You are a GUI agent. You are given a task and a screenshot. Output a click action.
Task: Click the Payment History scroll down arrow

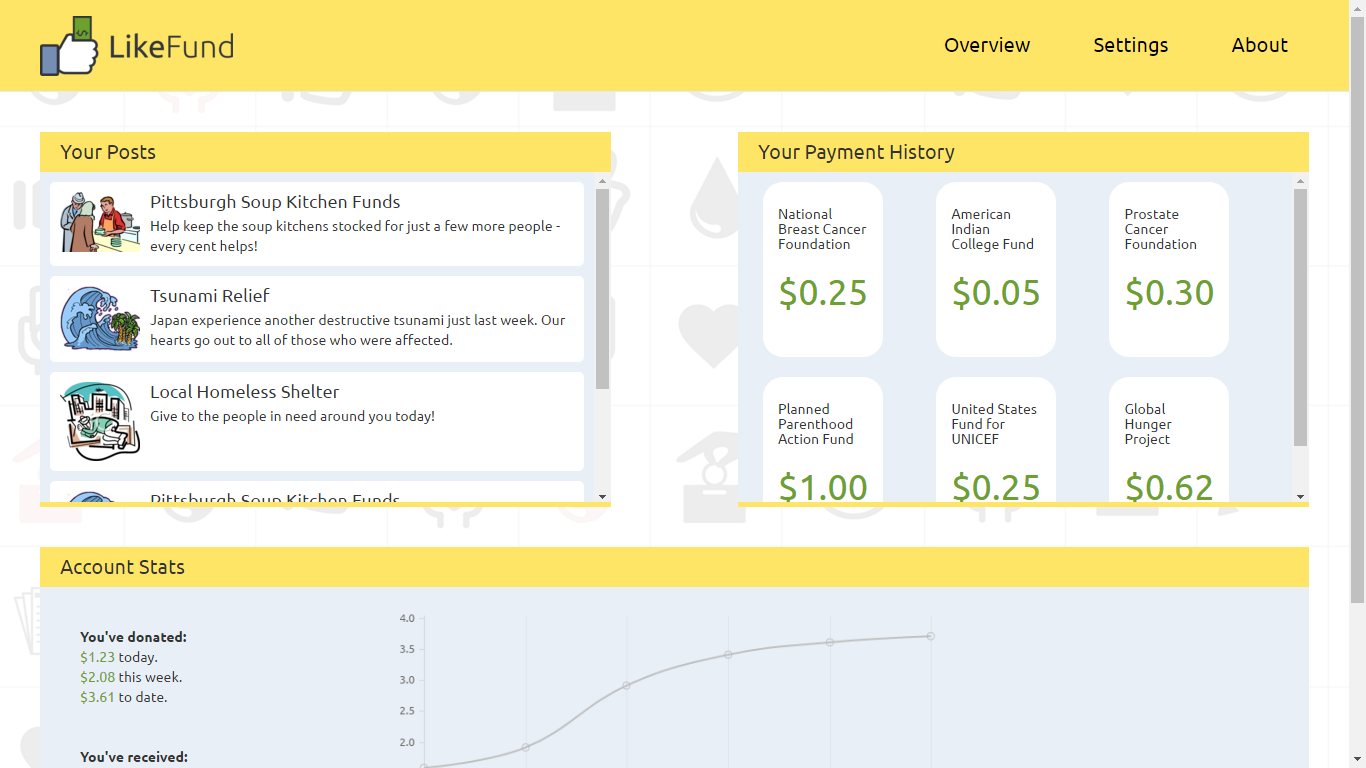pyautogui.click(x=1300, y=496)
